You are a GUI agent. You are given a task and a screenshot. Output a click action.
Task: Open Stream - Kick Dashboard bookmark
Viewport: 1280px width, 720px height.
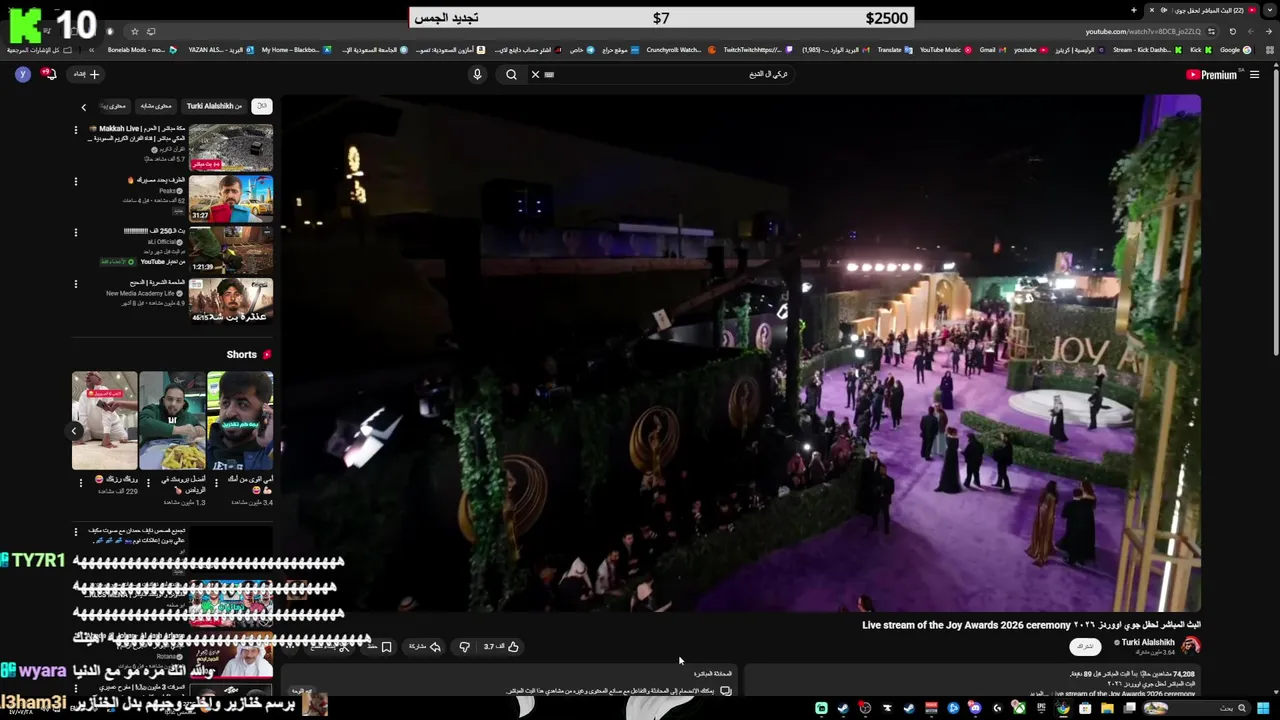(1147, 50)
